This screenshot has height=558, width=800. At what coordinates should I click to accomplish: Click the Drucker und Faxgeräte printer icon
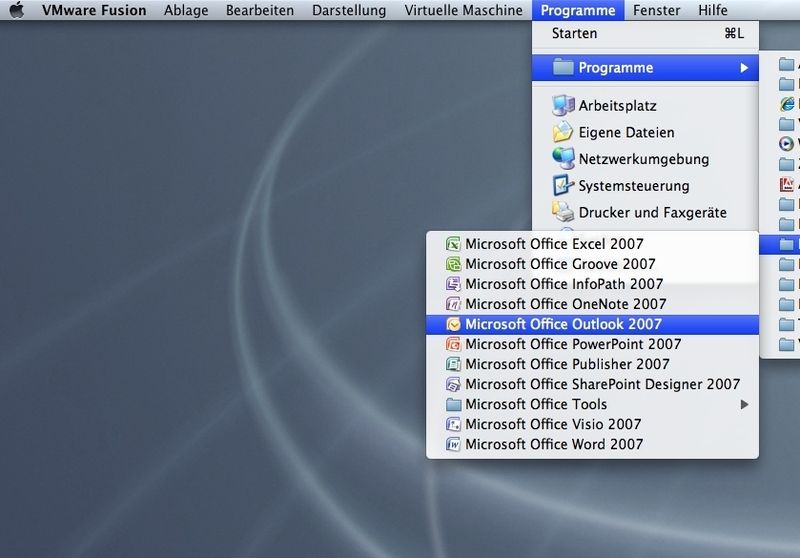click(x=563, y=212)
